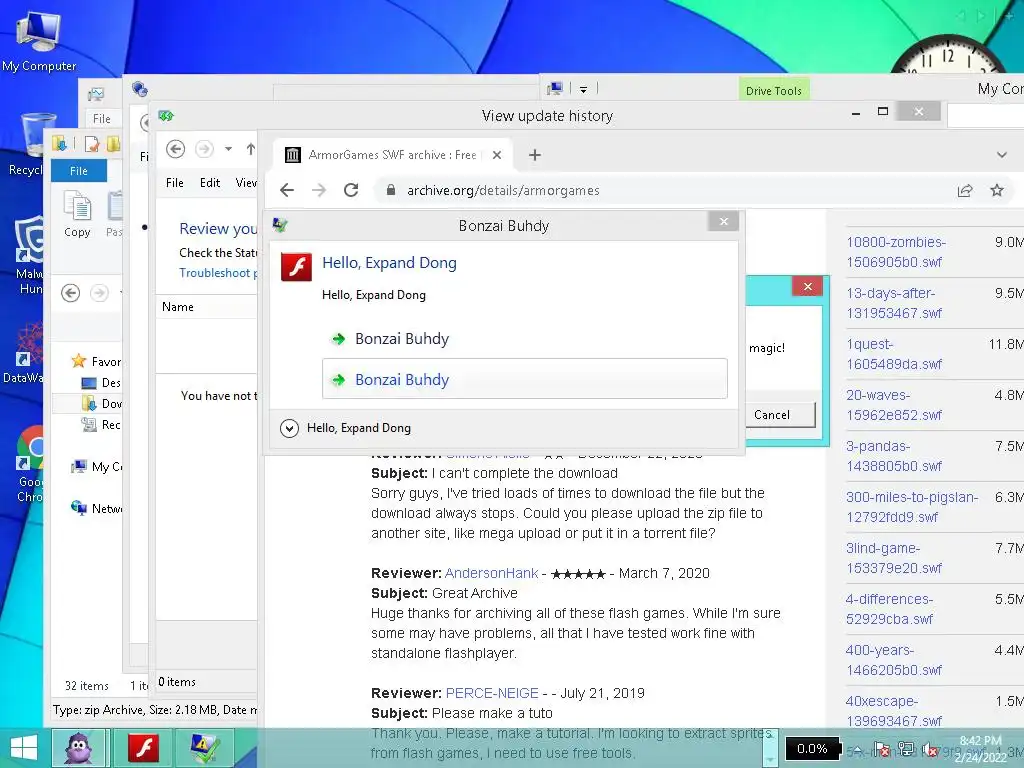1024x768 pixels.
Task: Click the network alert tray icon
Action: tap(906, 749)
